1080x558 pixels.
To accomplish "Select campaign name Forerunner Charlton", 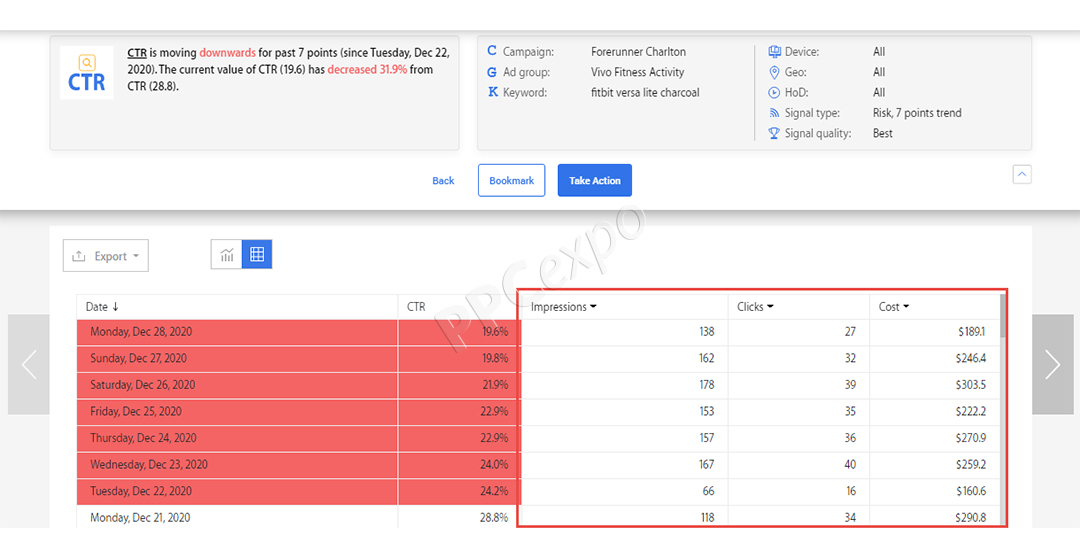I will pos(638,52).
